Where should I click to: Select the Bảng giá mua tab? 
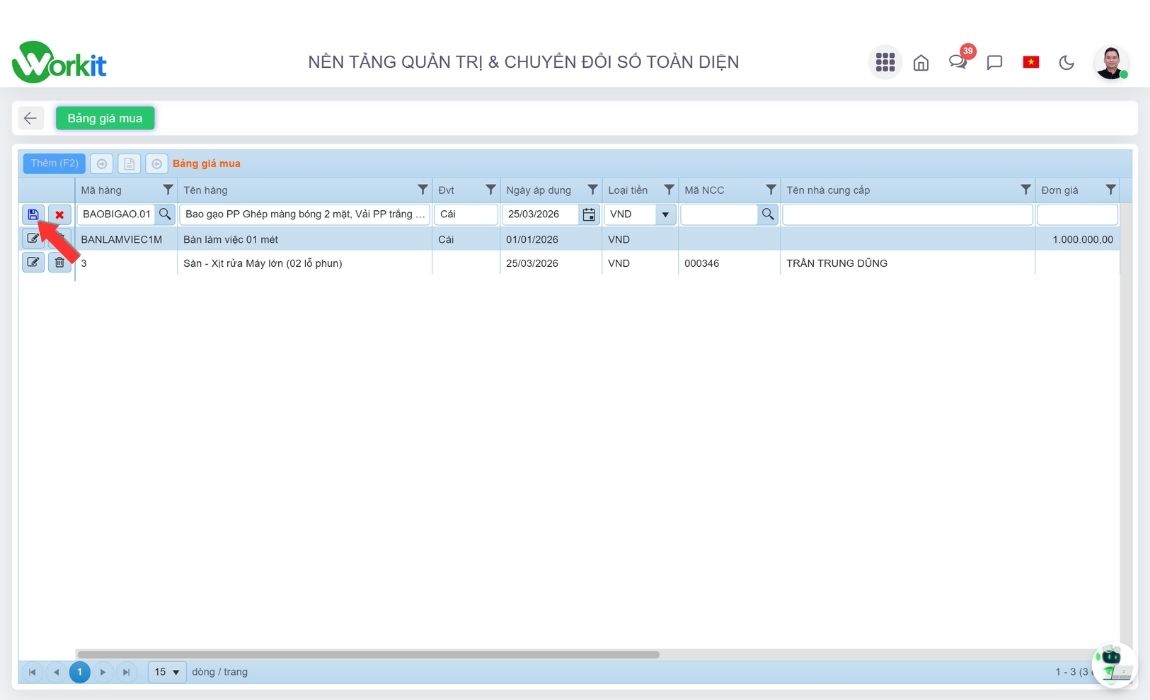[105, 118]
